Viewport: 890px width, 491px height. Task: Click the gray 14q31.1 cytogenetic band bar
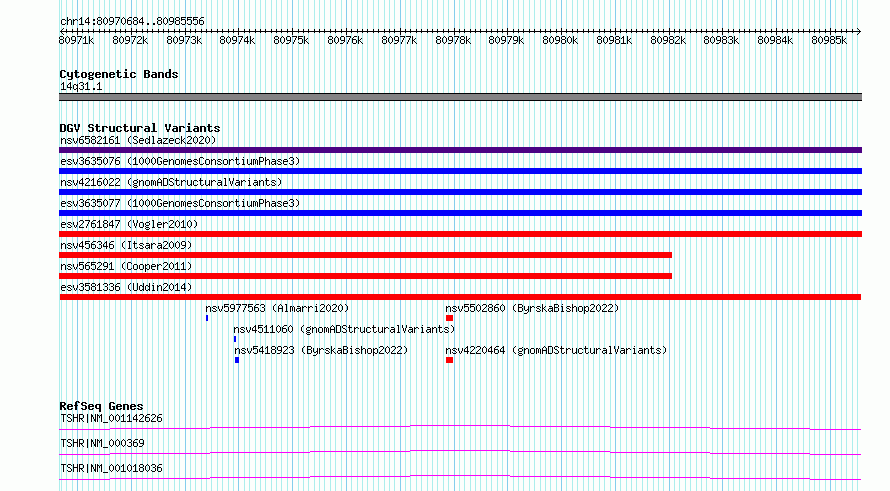pos(460,97)
